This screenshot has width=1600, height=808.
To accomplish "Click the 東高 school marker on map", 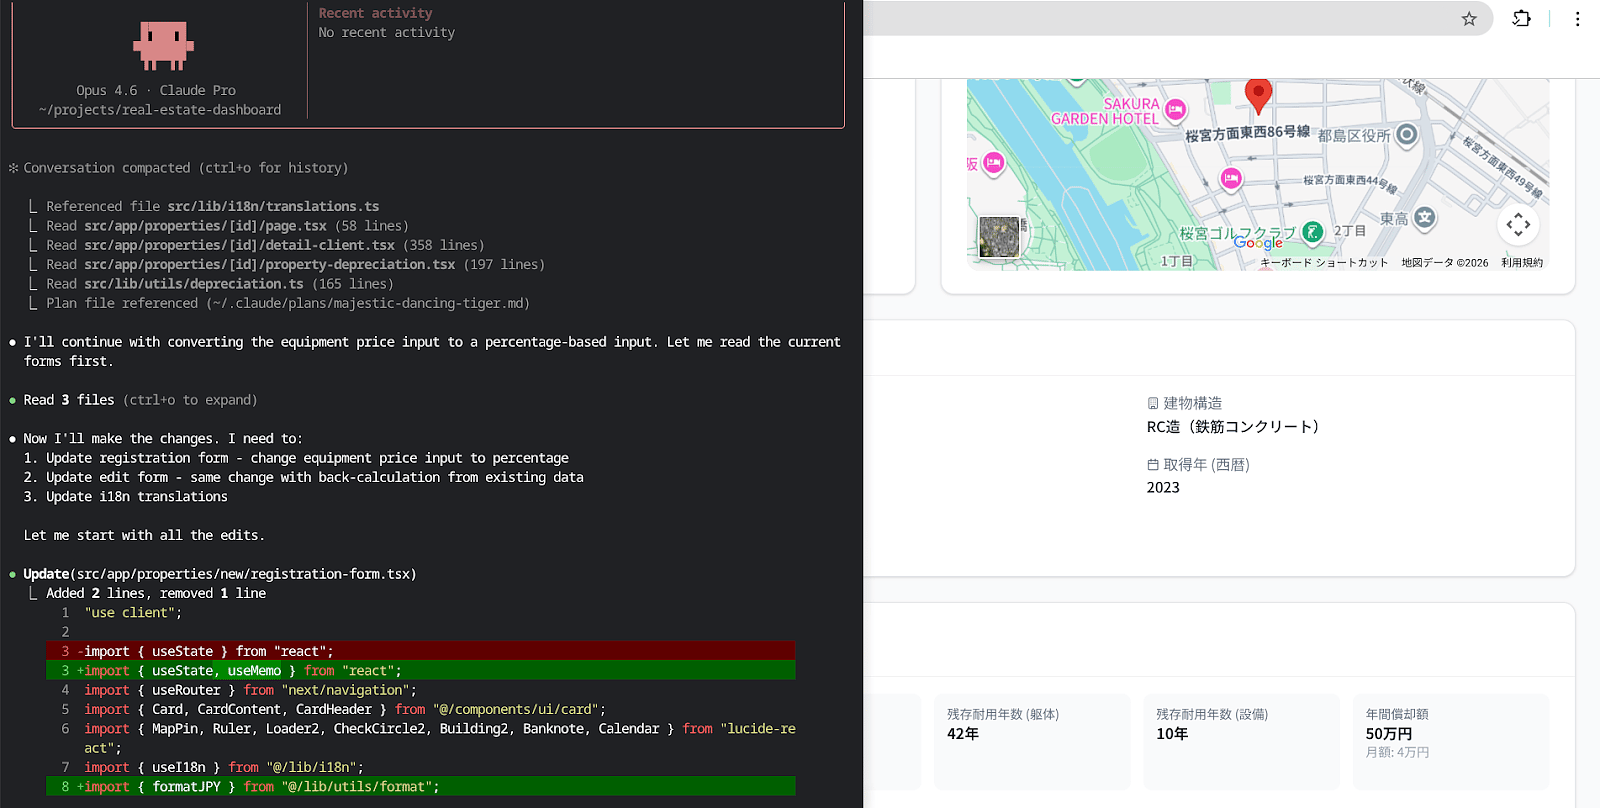I will click(x=1425, y=217).
